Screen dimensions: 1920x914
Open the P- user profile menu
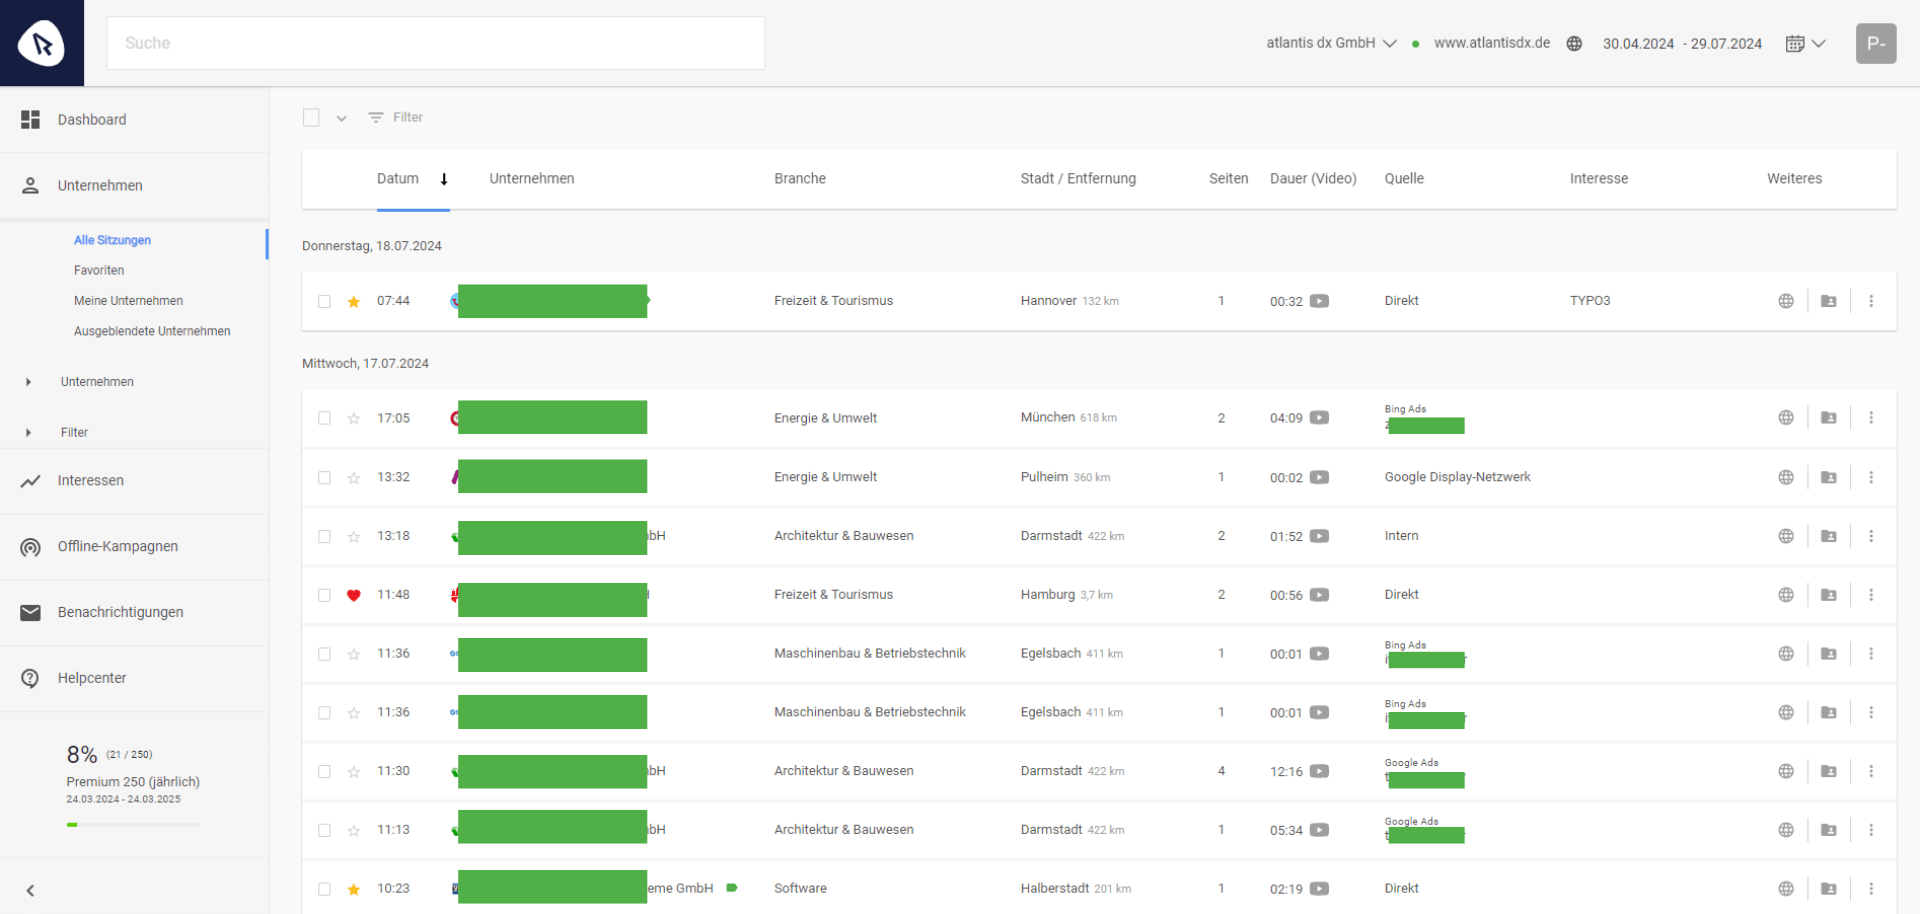click(1876, 43)
